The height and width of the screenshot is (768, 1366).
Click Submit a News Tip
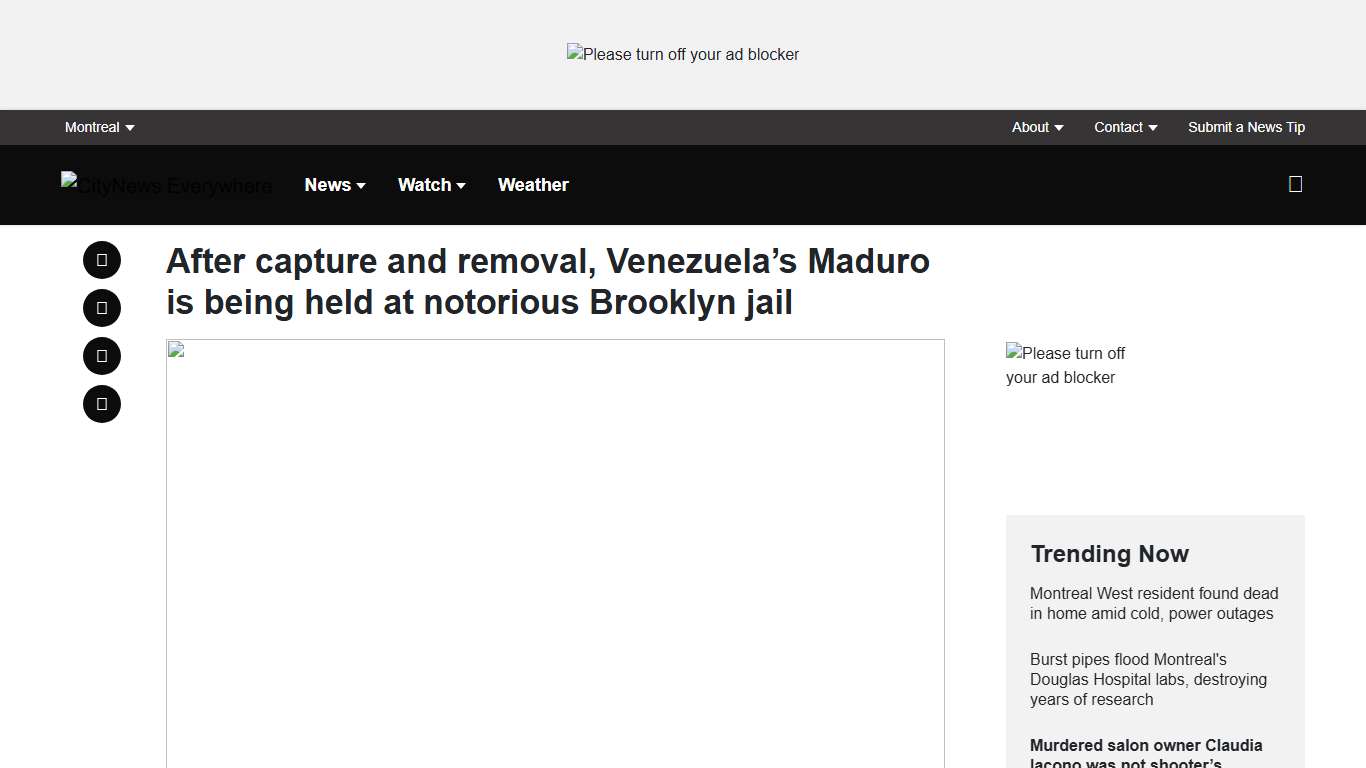coord(1246,127)
